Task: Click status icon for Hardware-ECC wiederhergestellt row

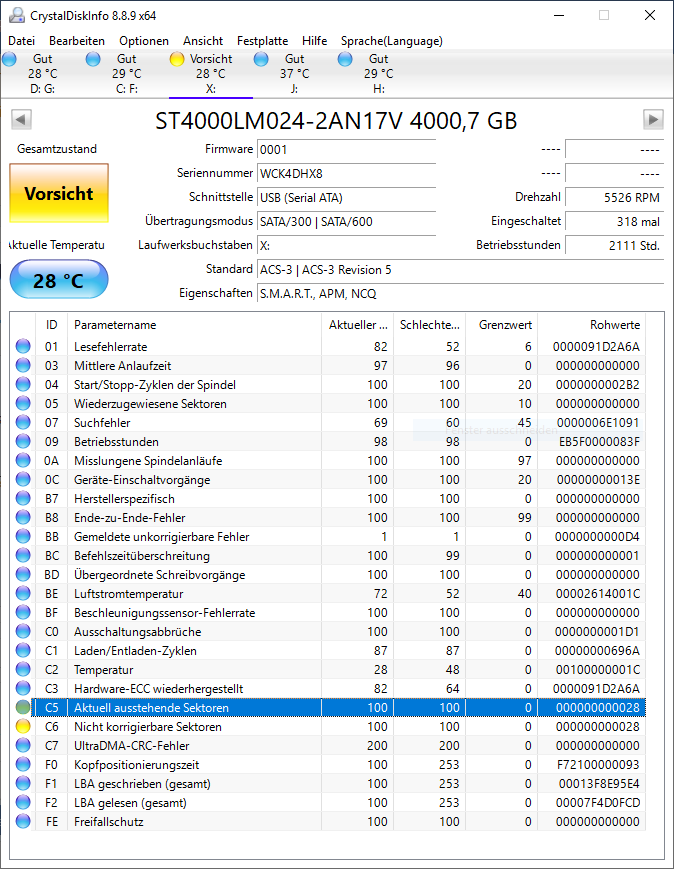Action: click(x=23, y=688)
